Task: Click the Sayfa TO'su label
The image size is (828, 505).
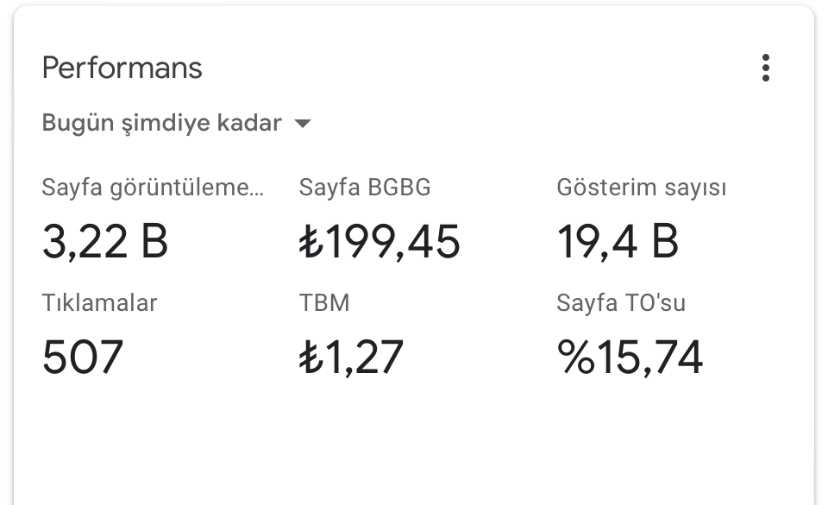Action: point(621,303)
